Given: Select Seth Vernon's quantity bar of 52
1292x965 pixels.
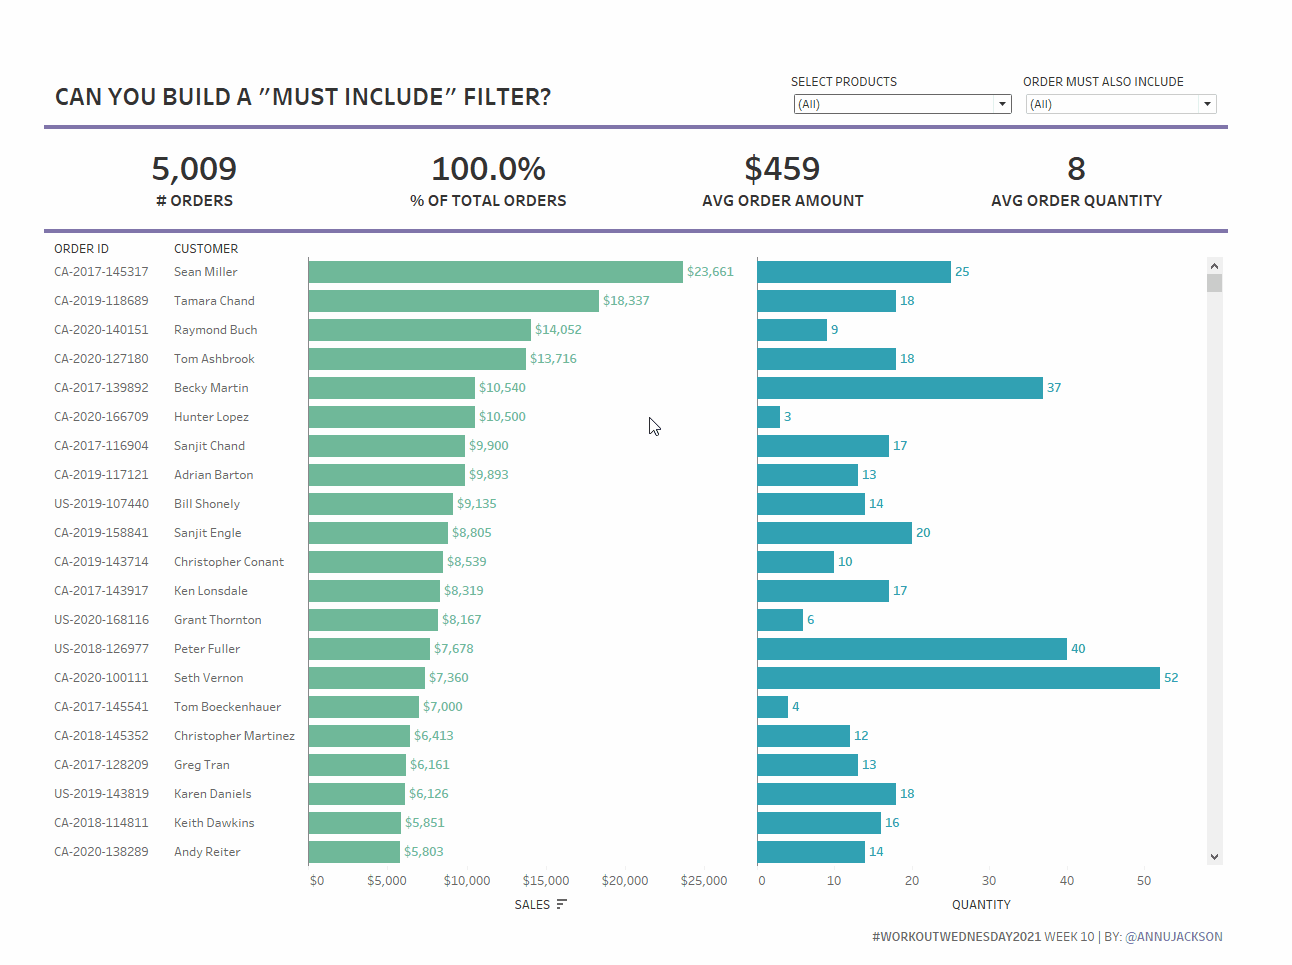Looking at the screenshot, I should (x=958, y=678).
